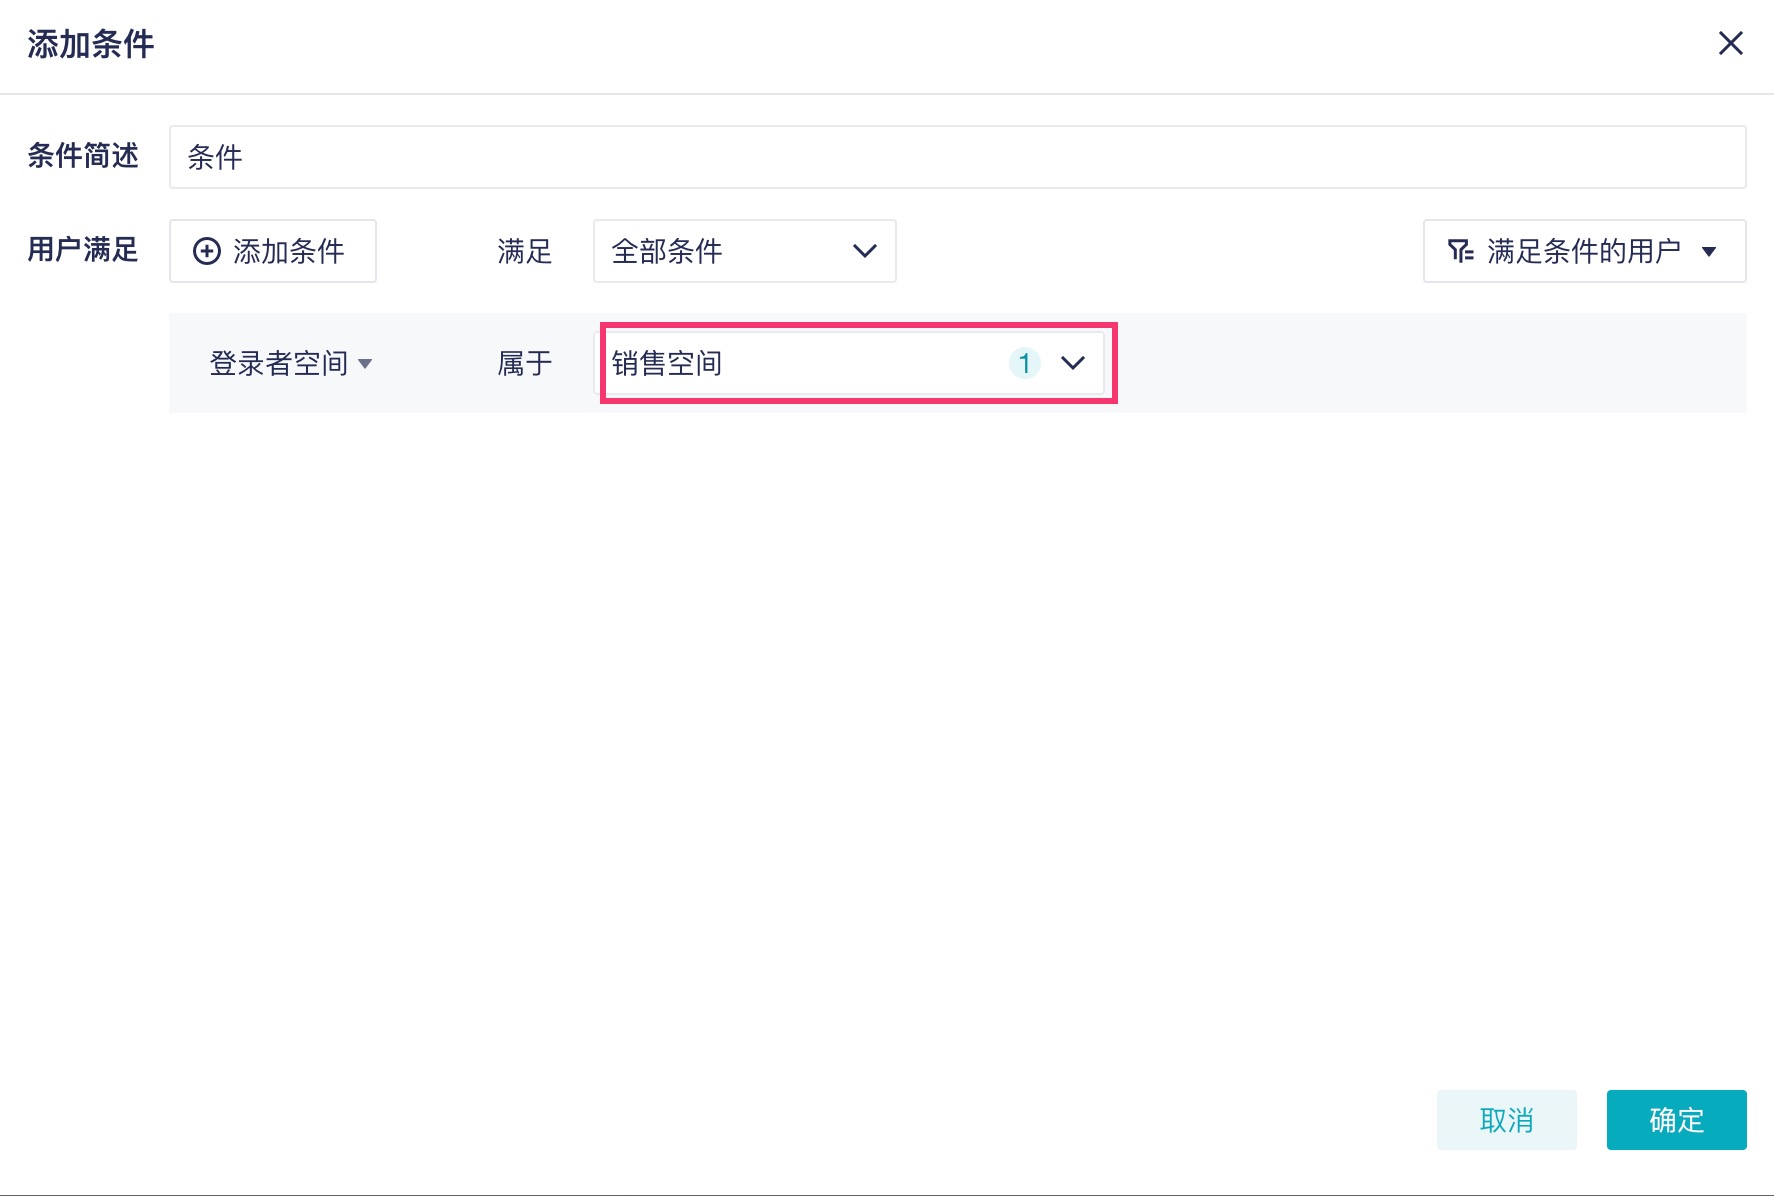Click the 添加条件 dialog title

click(91, 44)
